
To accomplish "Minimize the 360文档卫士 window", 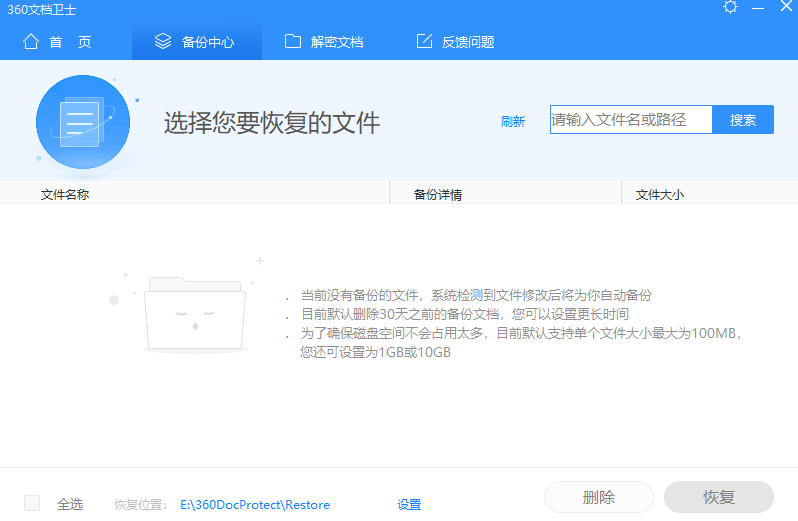I will tap(759, 7).
